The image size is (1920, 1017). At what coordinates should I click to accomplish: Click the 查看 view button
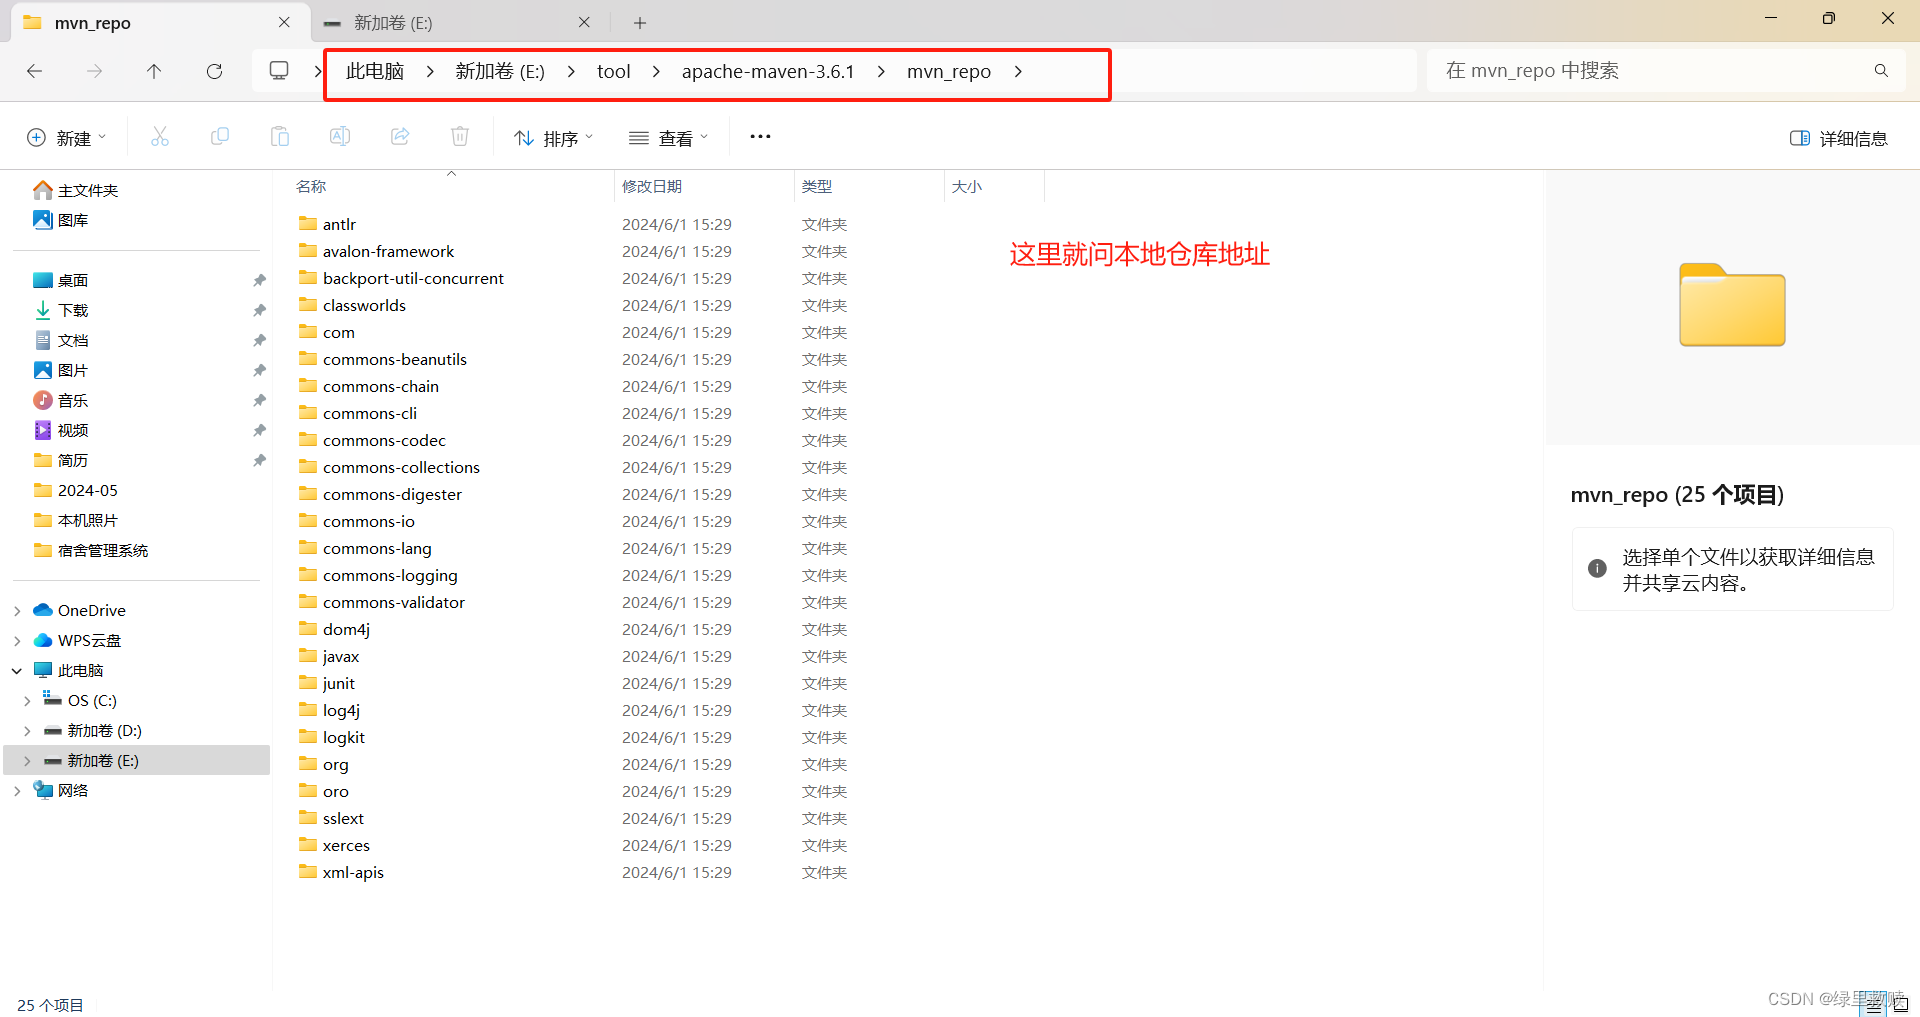click(x=668, y=137)
